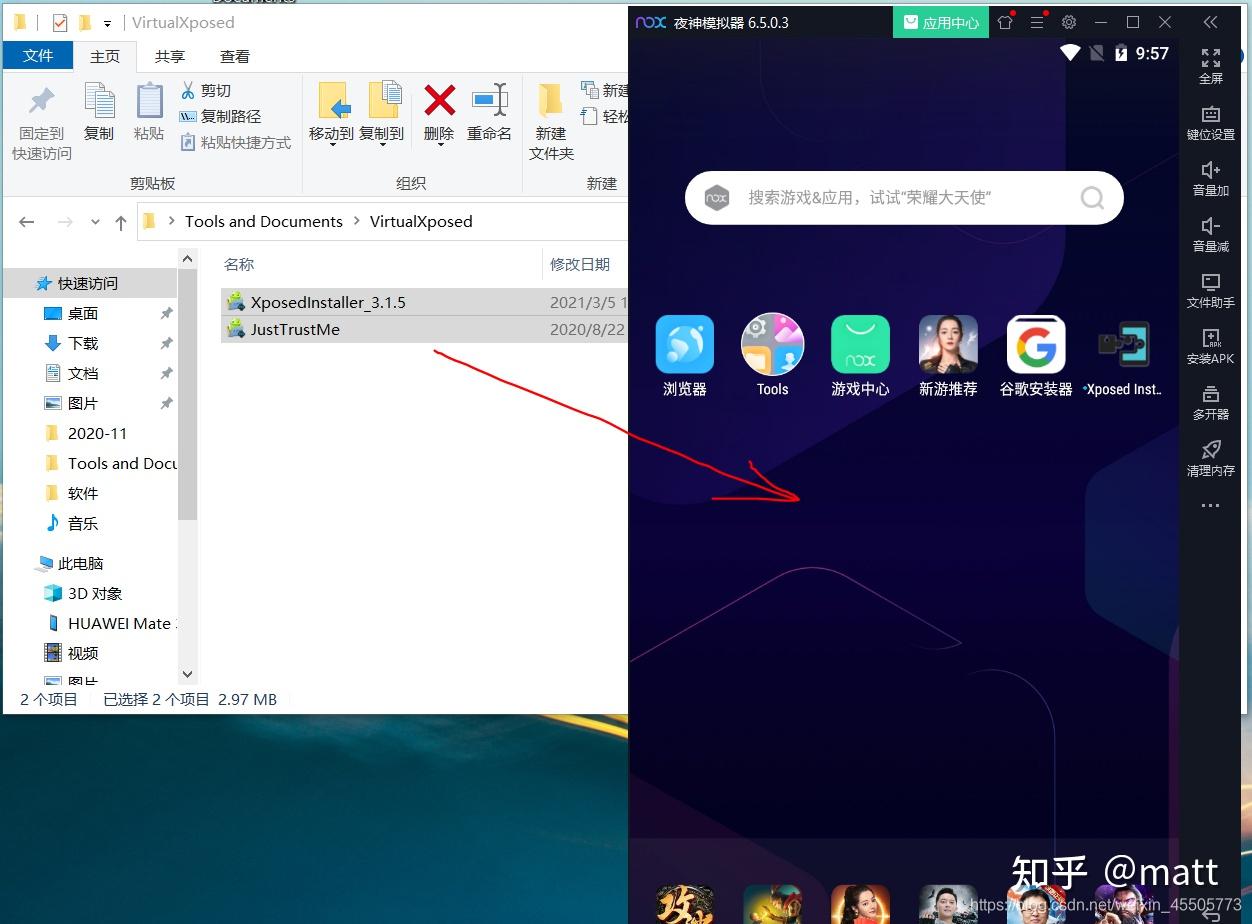Open Nox settings gear icon in title bar
1252x924 pixels.
1069,22
